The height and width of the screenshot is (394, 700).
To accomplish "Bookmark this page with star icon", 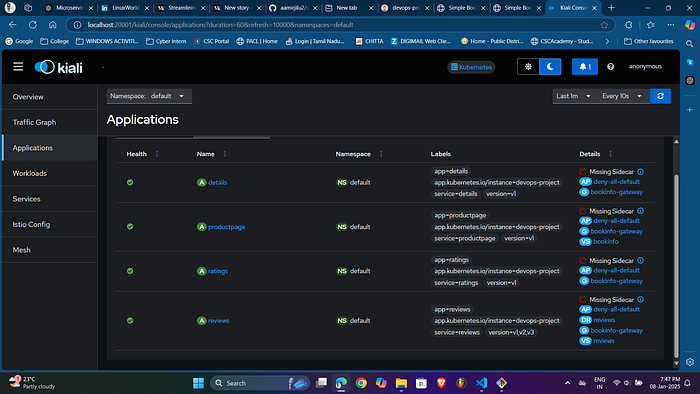I will [x=604, y=25].
